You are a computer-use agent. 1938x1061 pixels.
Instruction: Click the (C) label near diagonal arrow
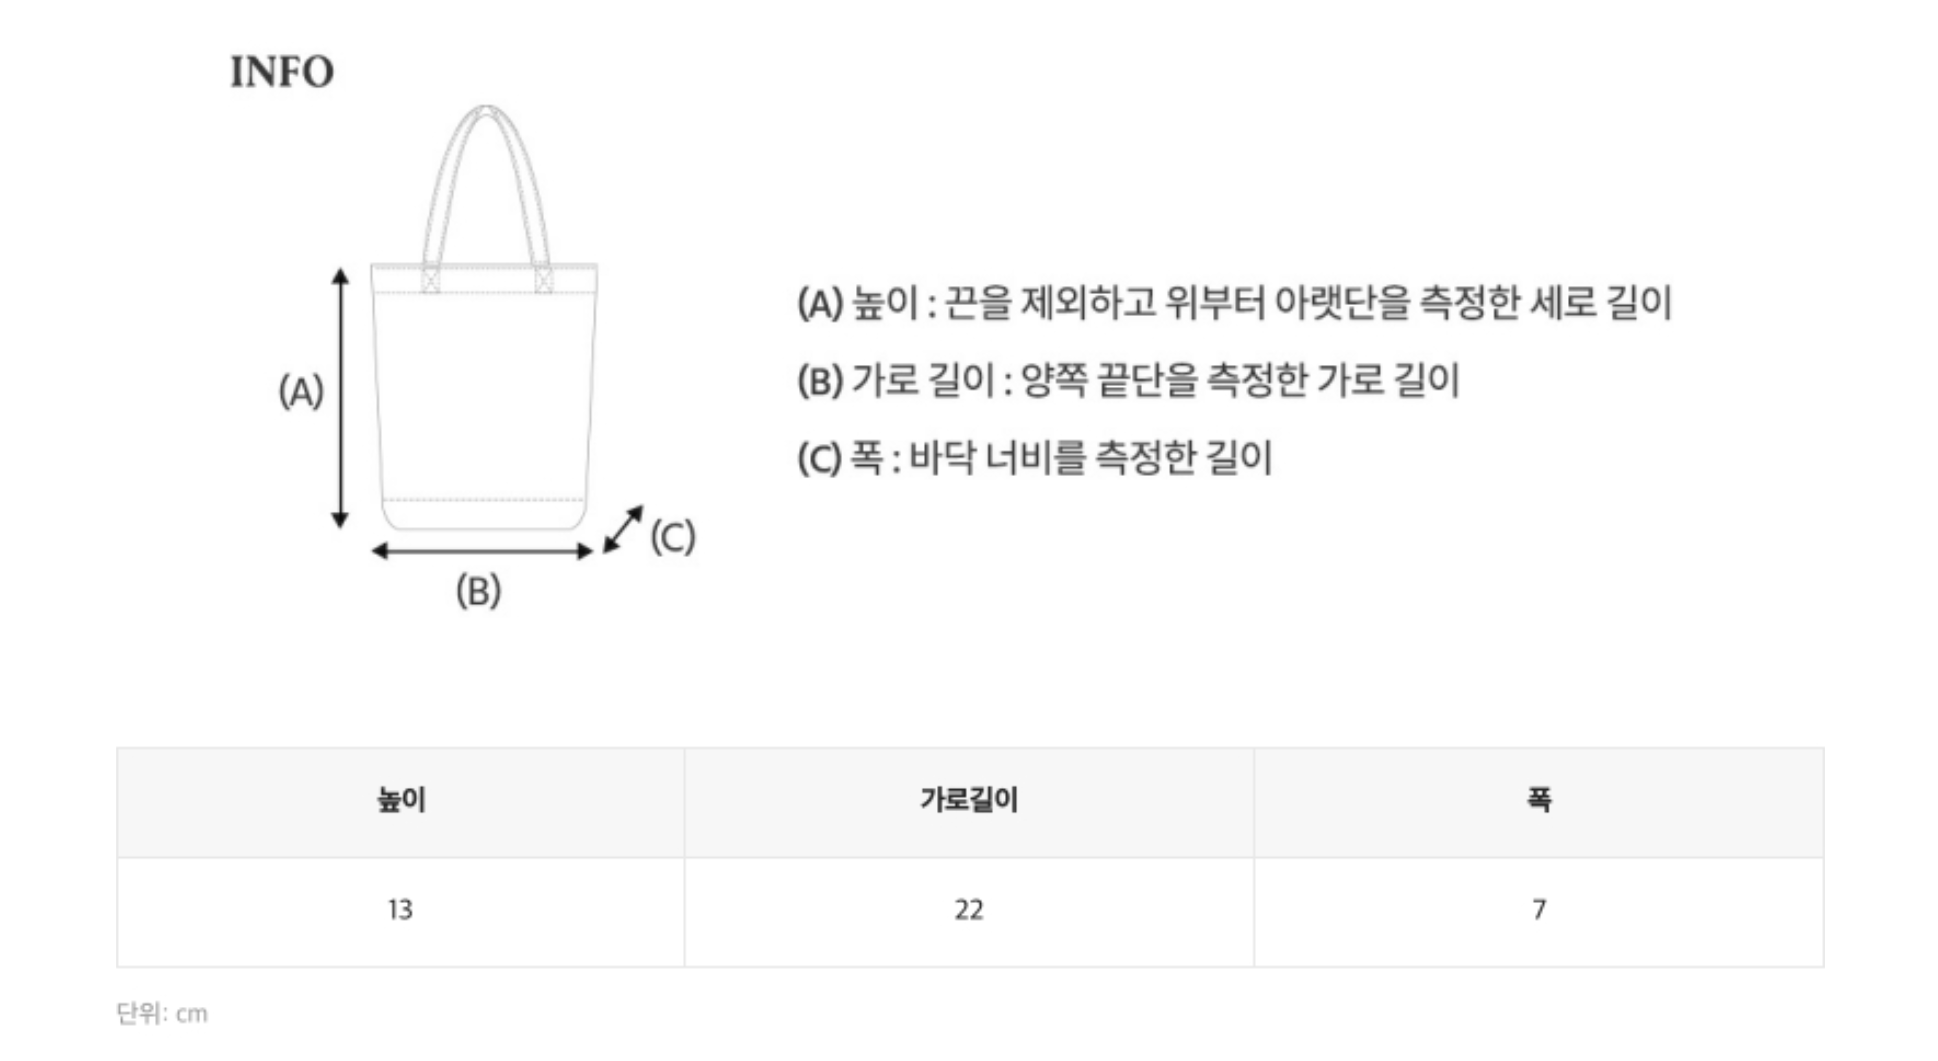(x=673, y=536)
